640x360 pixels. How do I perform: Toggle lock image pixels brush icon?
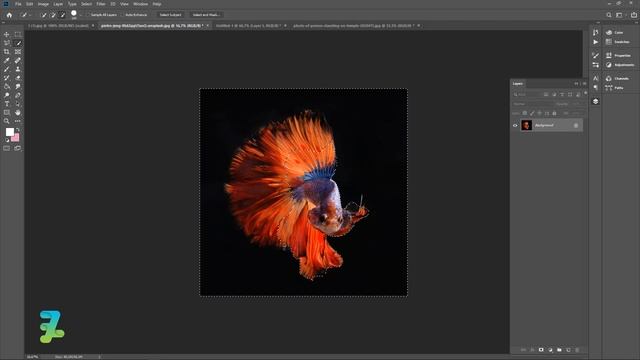coord(532,113)
